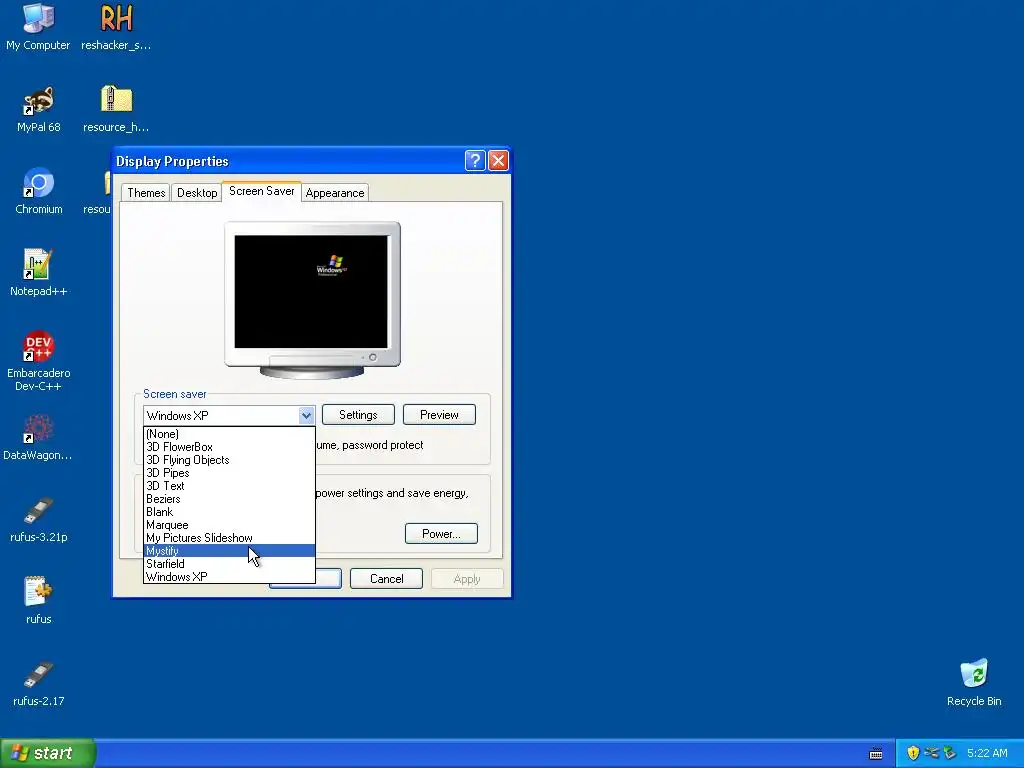Launch MyPal 68 browser shortcut
1024x768 pixels.
click(39, 109)
